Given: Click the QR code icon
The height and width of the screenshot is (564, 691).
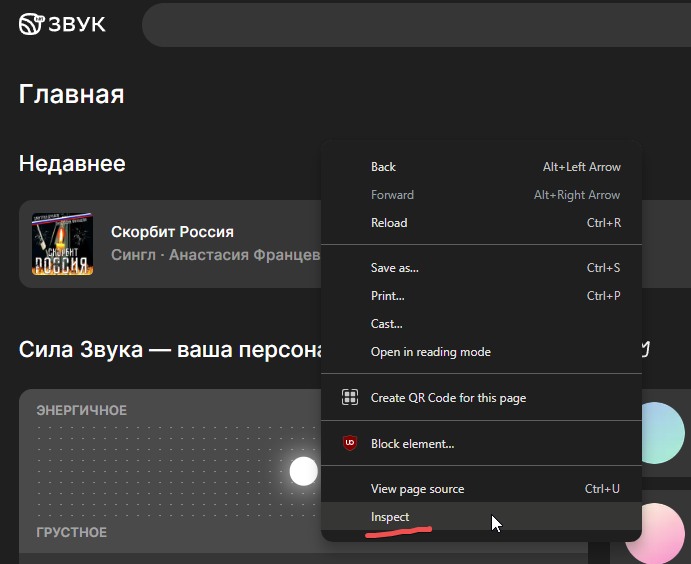Looking at the screenshot, I should [x=350, y=397].
